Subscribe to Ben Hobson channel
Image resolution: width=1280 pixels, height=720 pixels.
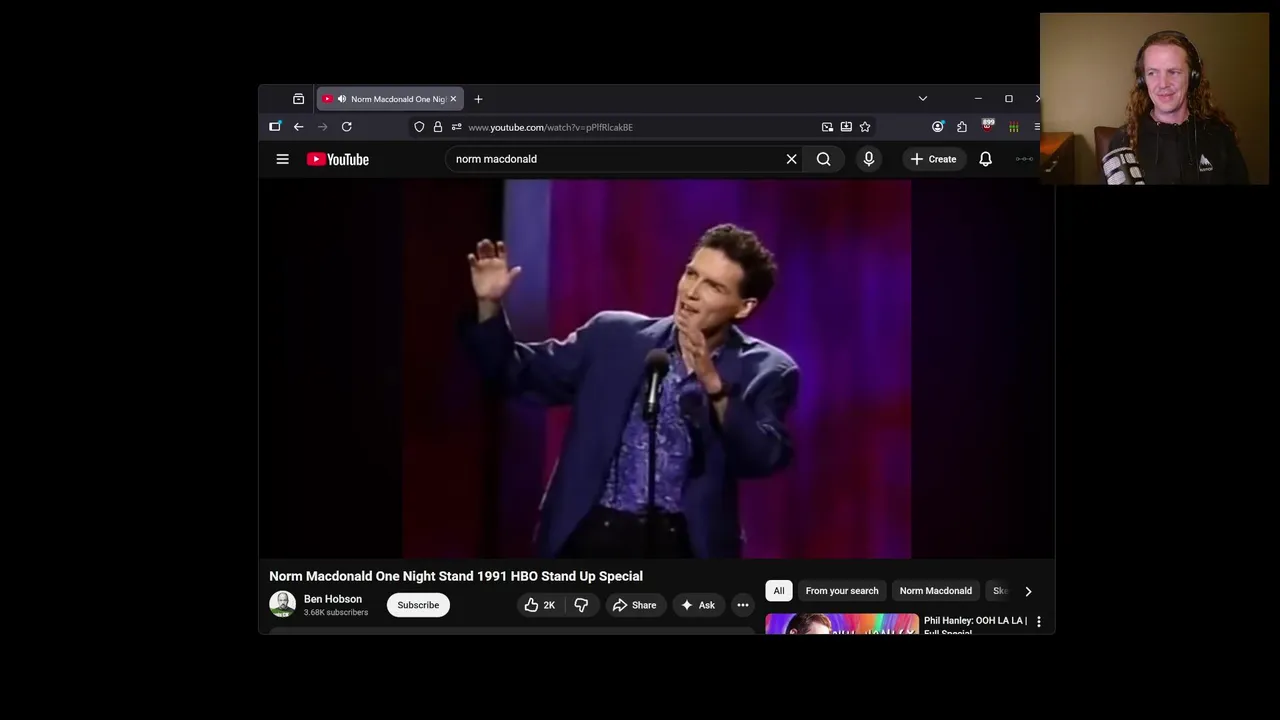418,605
